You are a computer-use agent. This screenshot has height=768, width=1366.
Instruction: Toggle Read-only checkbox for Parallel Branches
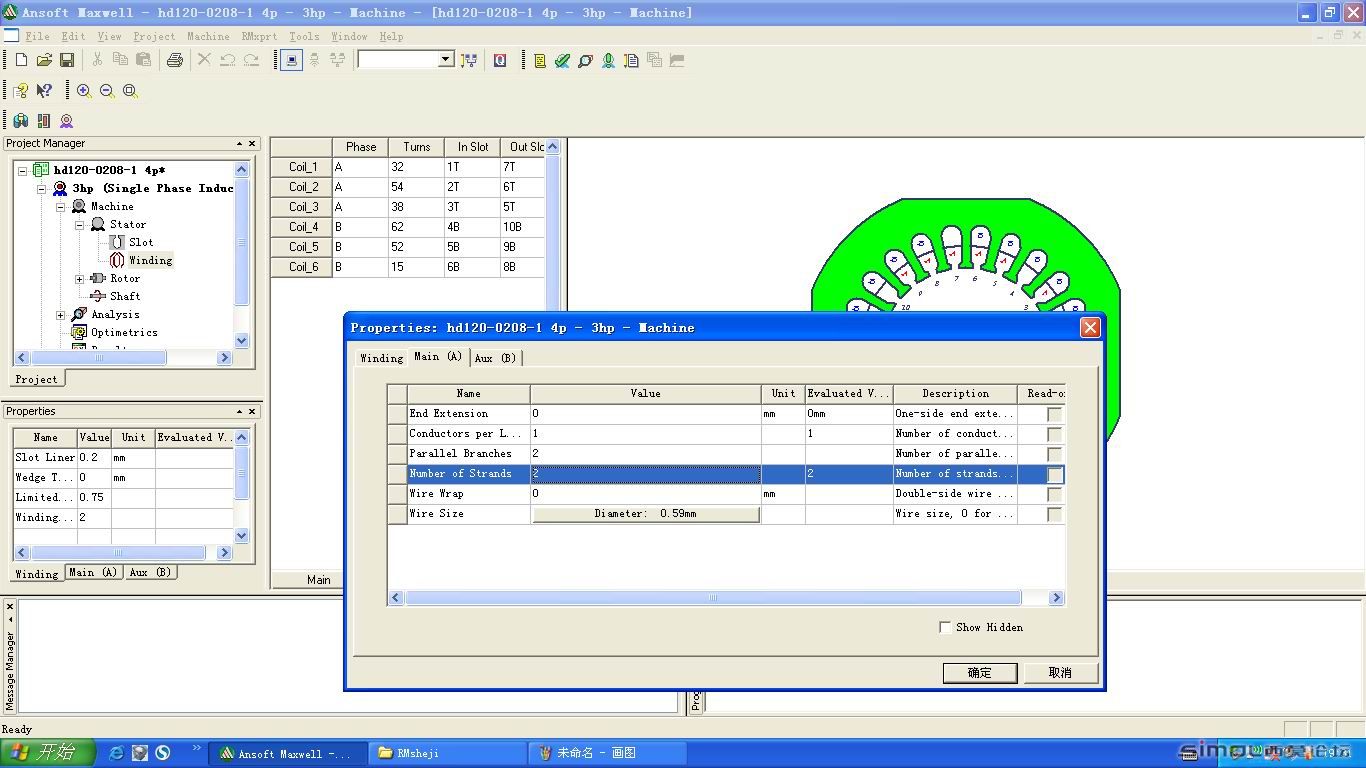tap(1054, 454)
